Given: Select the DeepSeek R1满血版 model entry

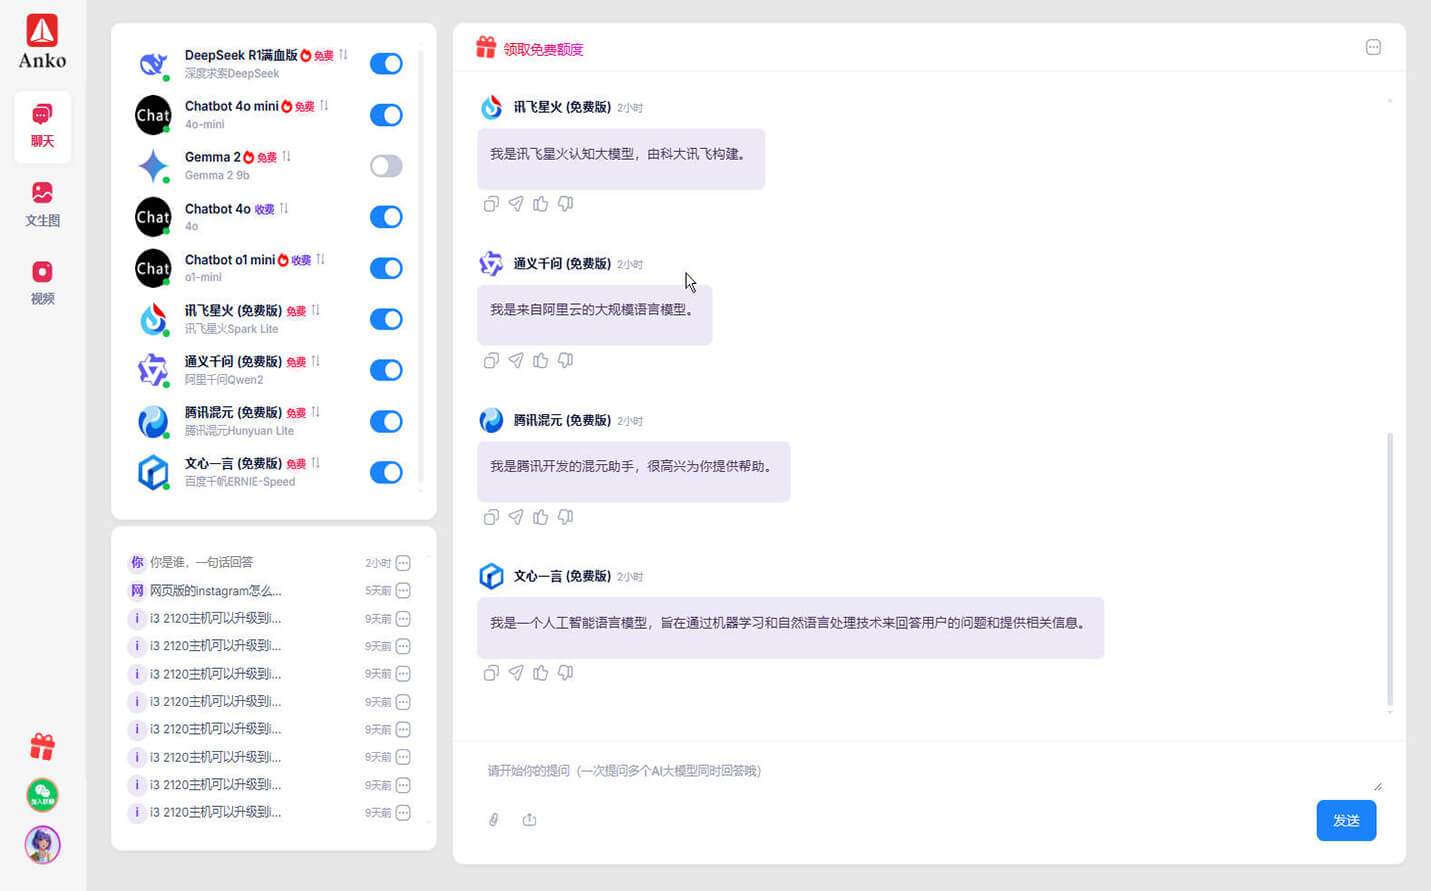Looking at the screenshot, I should click(x=268, y=64).
